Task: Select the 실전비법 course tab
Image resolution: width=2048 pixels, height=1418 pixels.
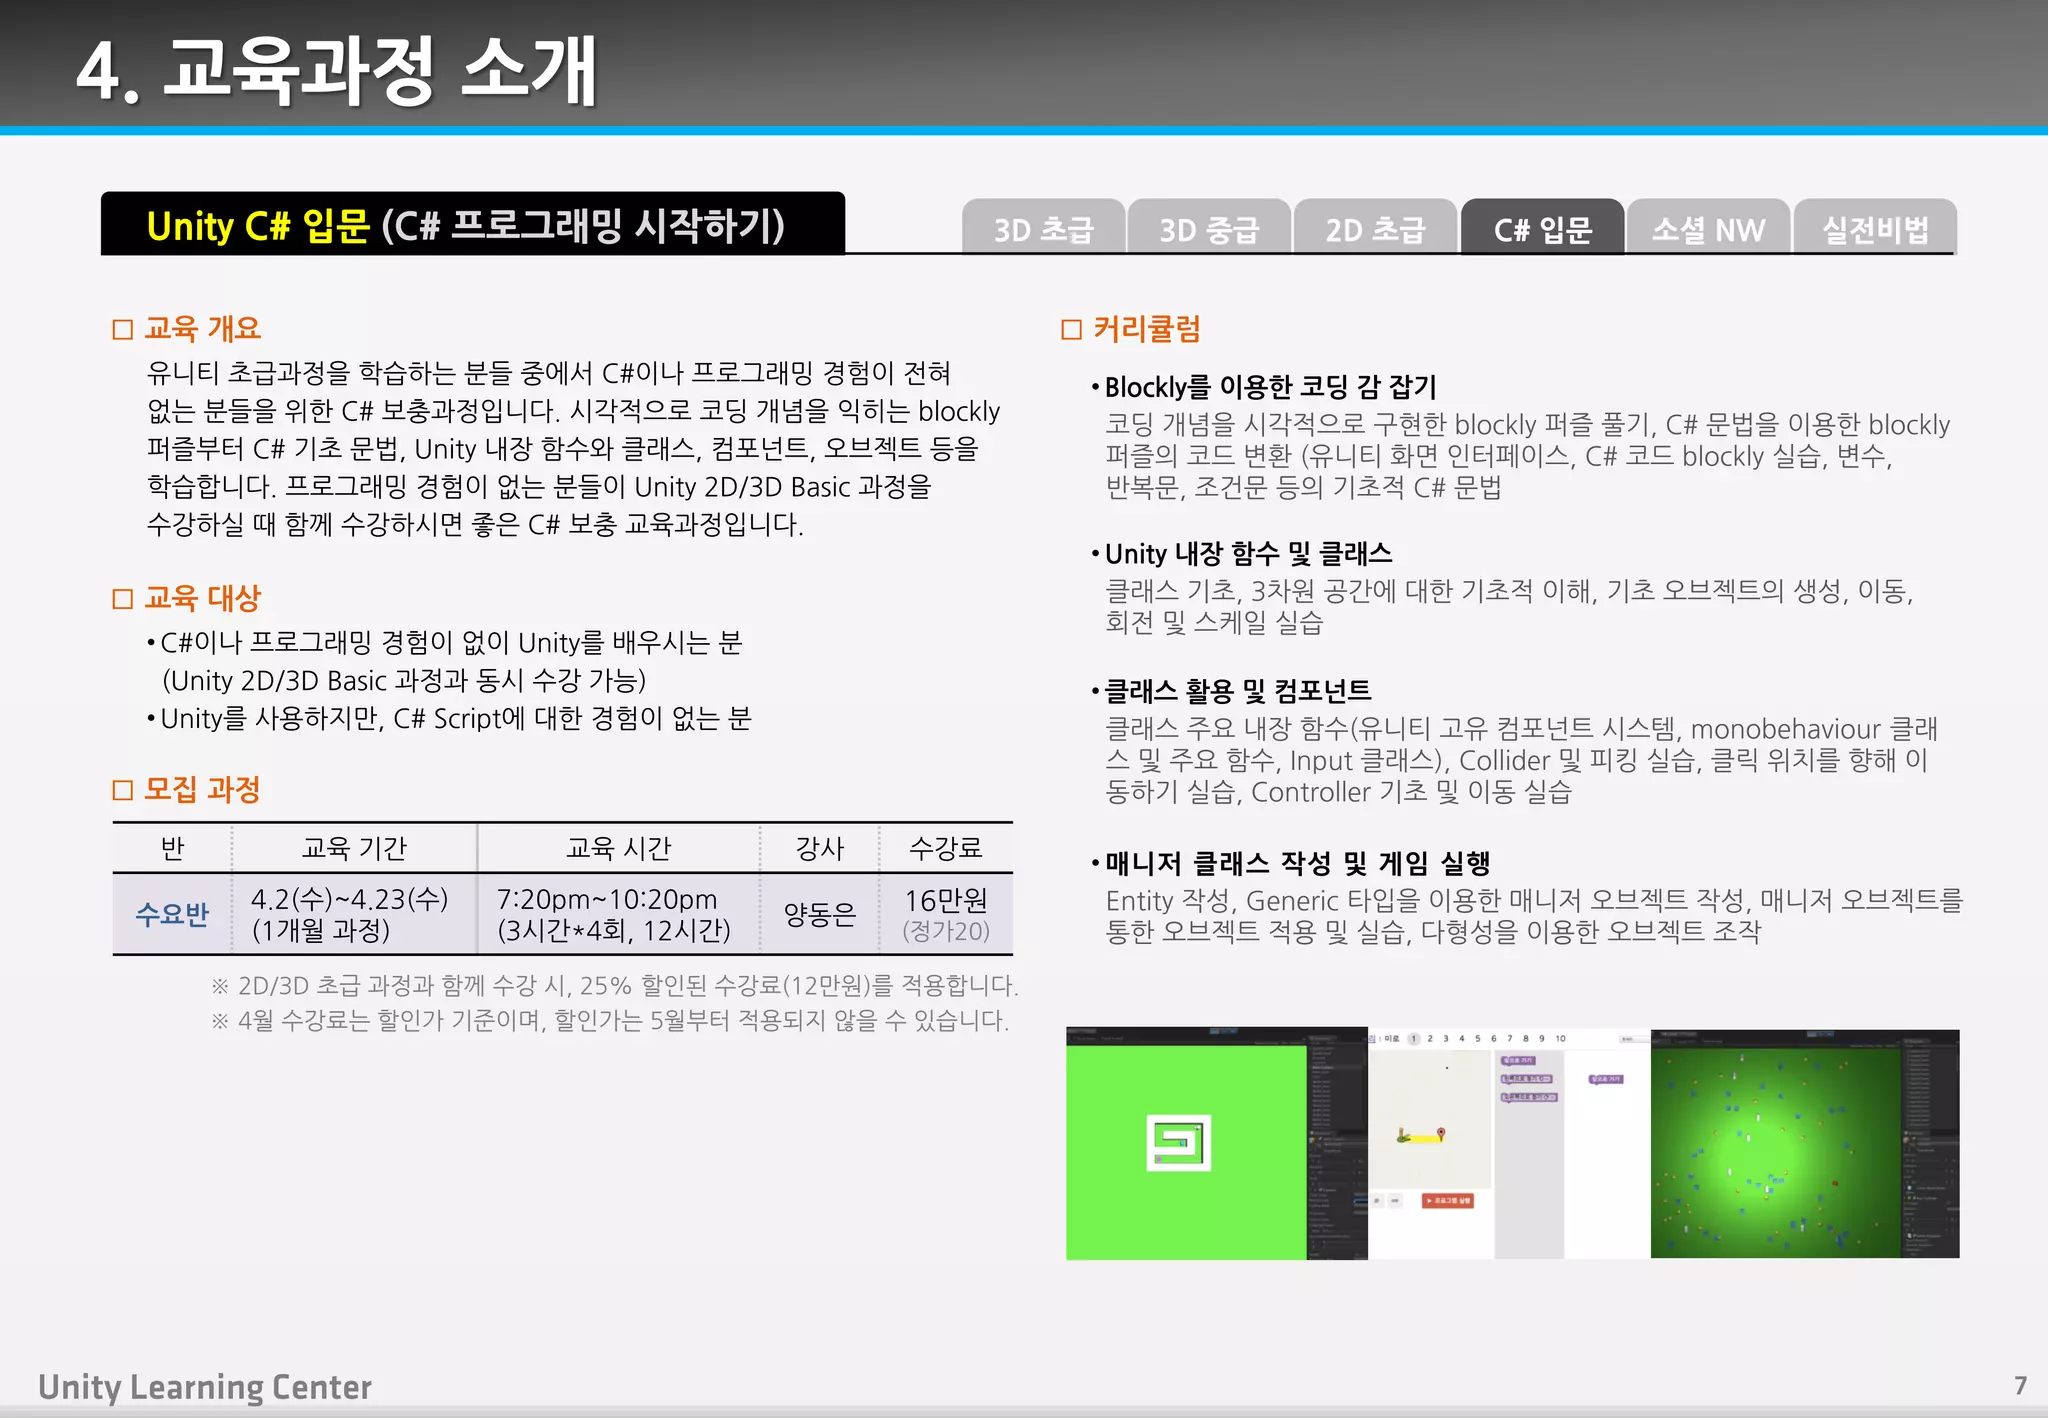Action: 1875,227
